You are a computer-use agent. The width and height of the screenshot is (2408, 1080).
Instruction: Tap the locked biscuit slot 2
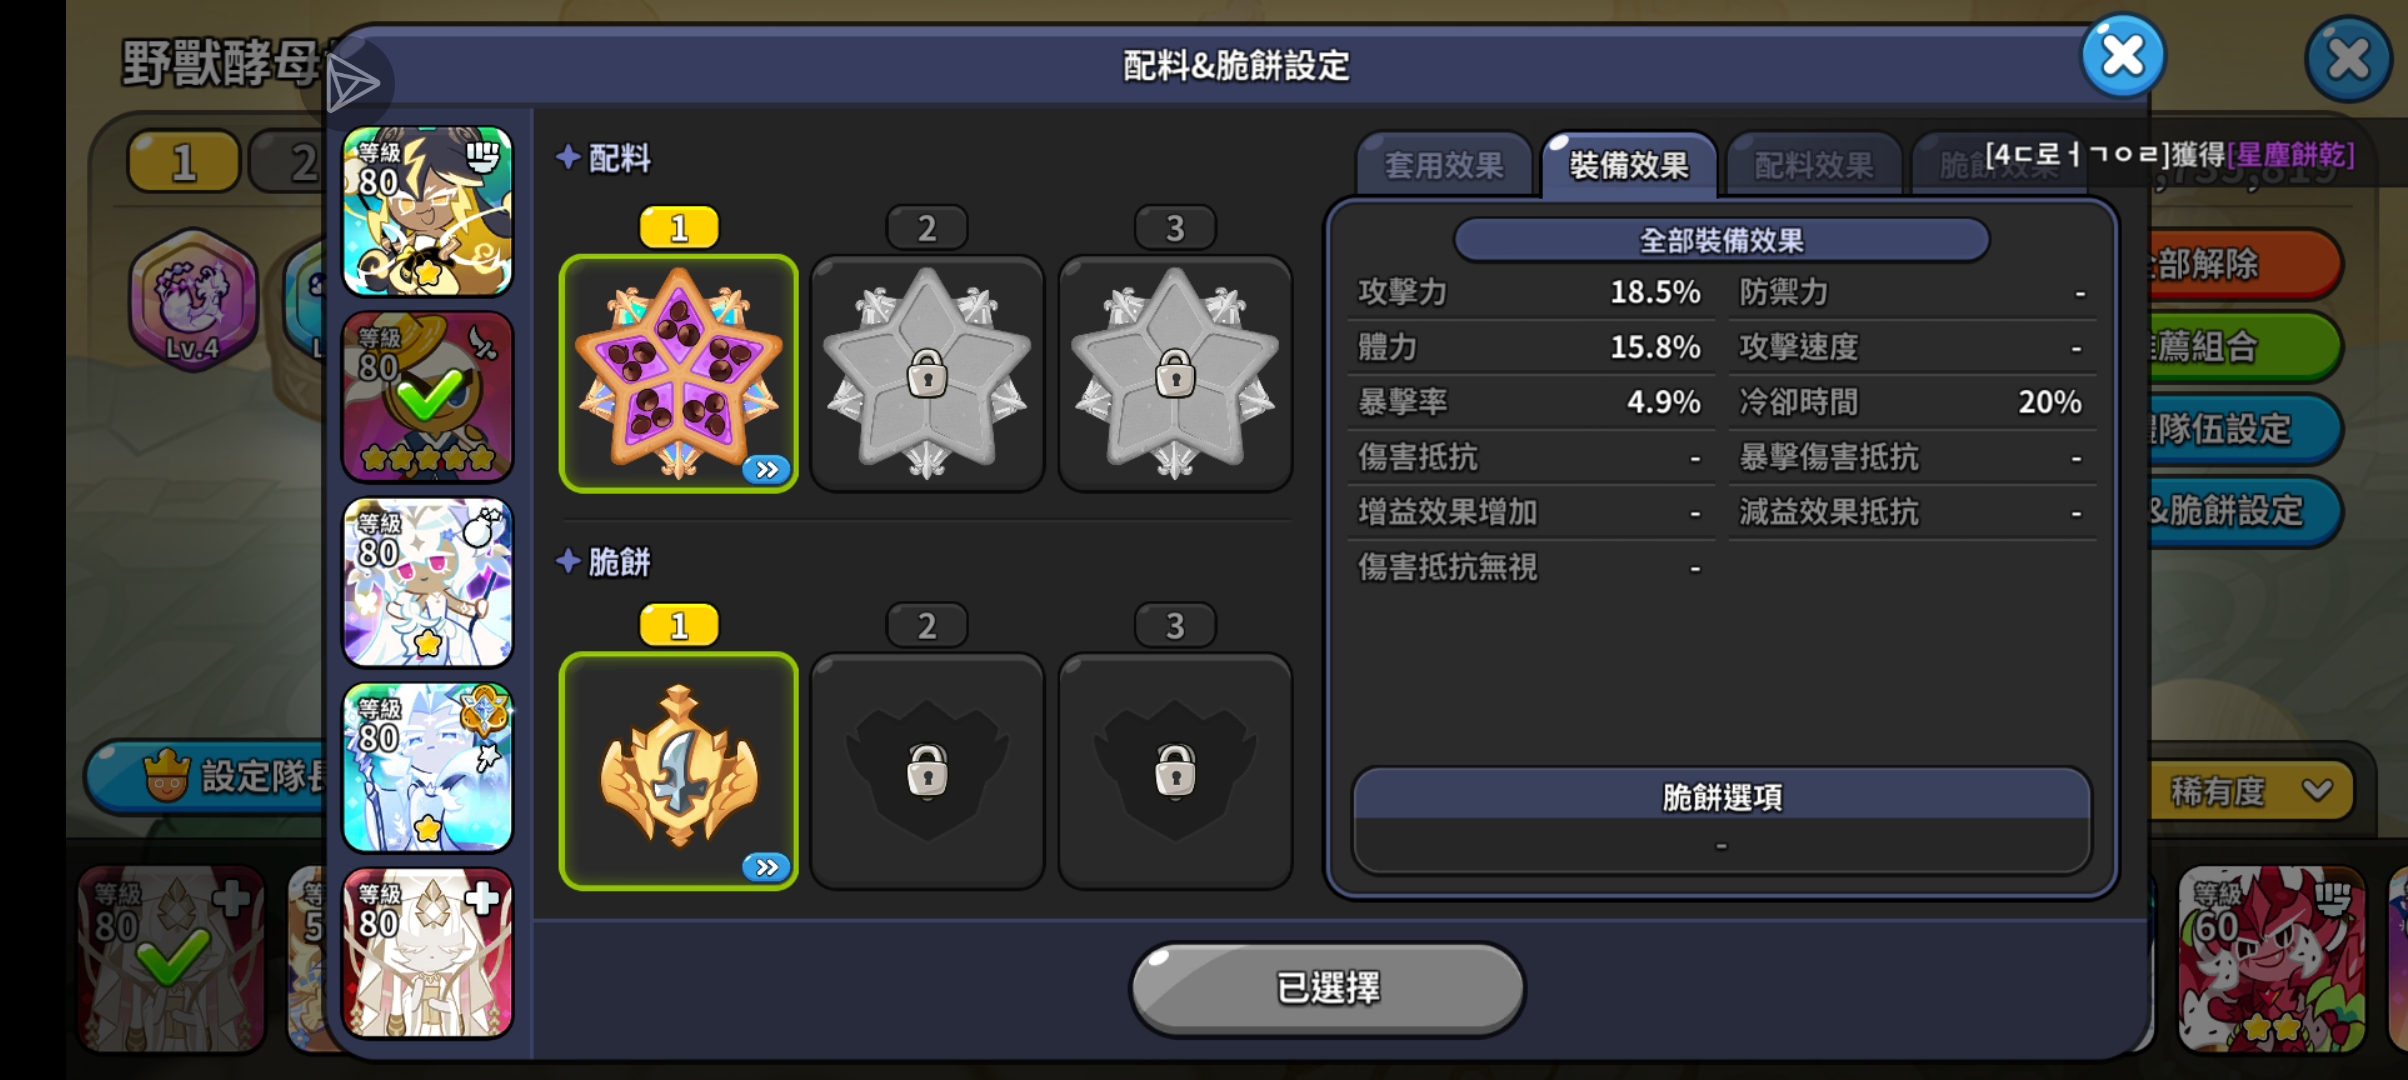927,771
